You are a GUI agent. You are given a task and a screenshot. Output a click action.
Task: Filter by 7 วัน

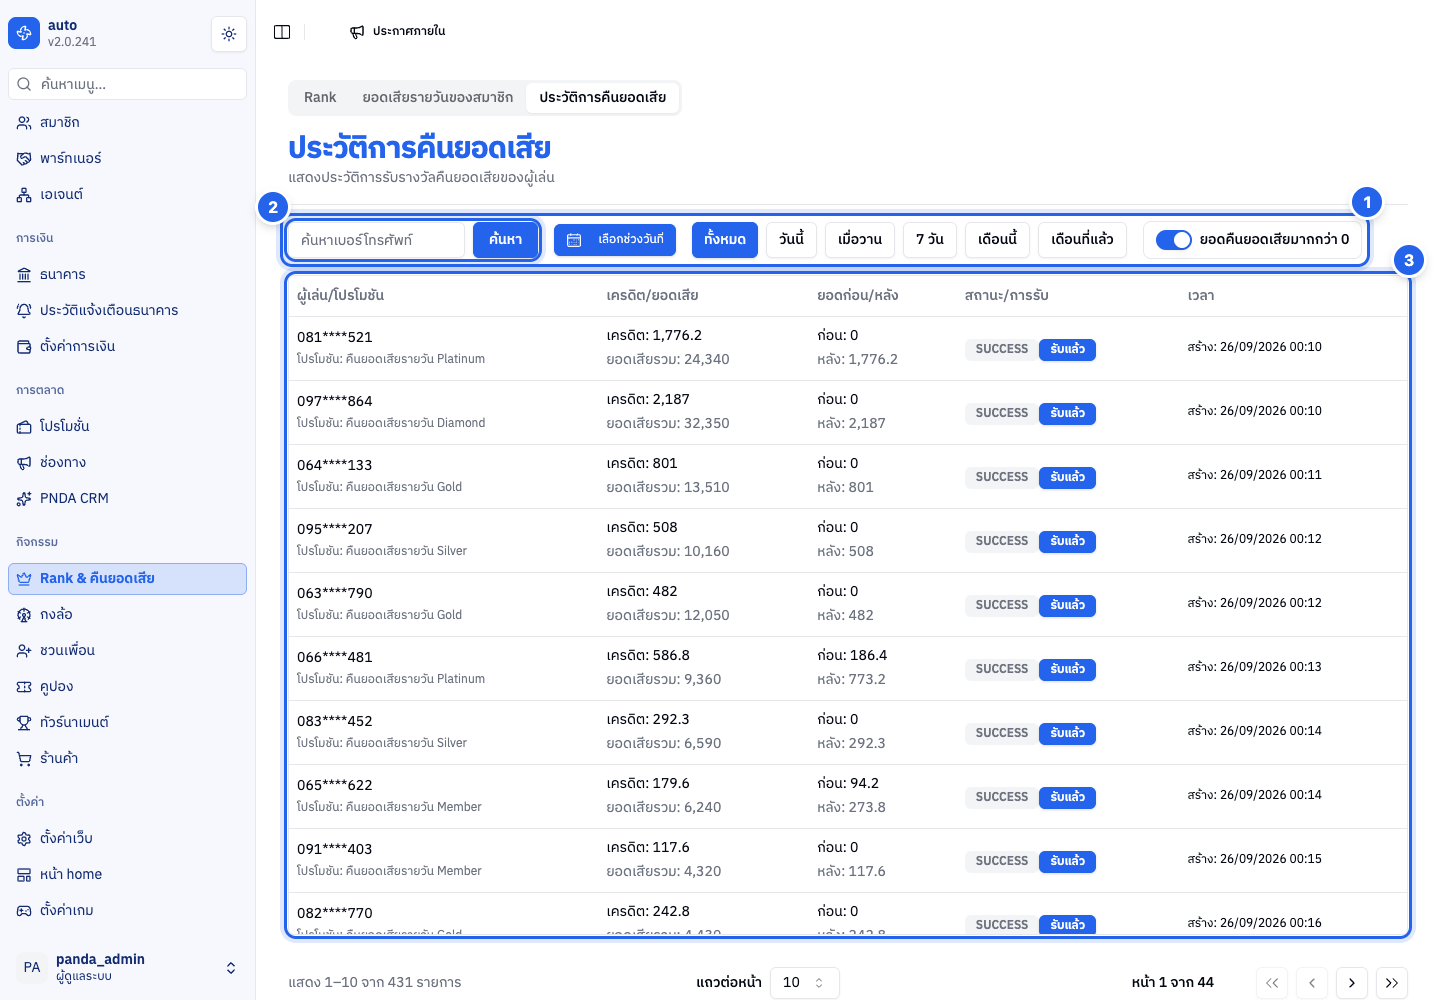(x=930, y=240)
